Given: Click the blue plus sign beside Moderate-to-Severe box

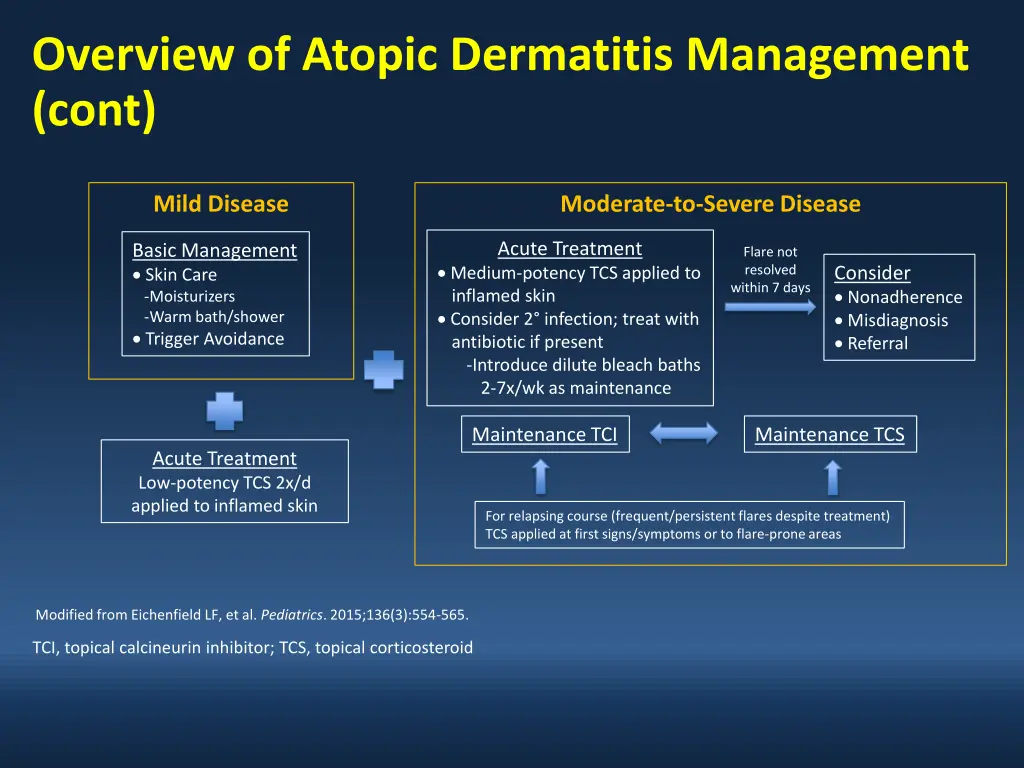Looking at the screenshot, I should click(x=383, y=370).
